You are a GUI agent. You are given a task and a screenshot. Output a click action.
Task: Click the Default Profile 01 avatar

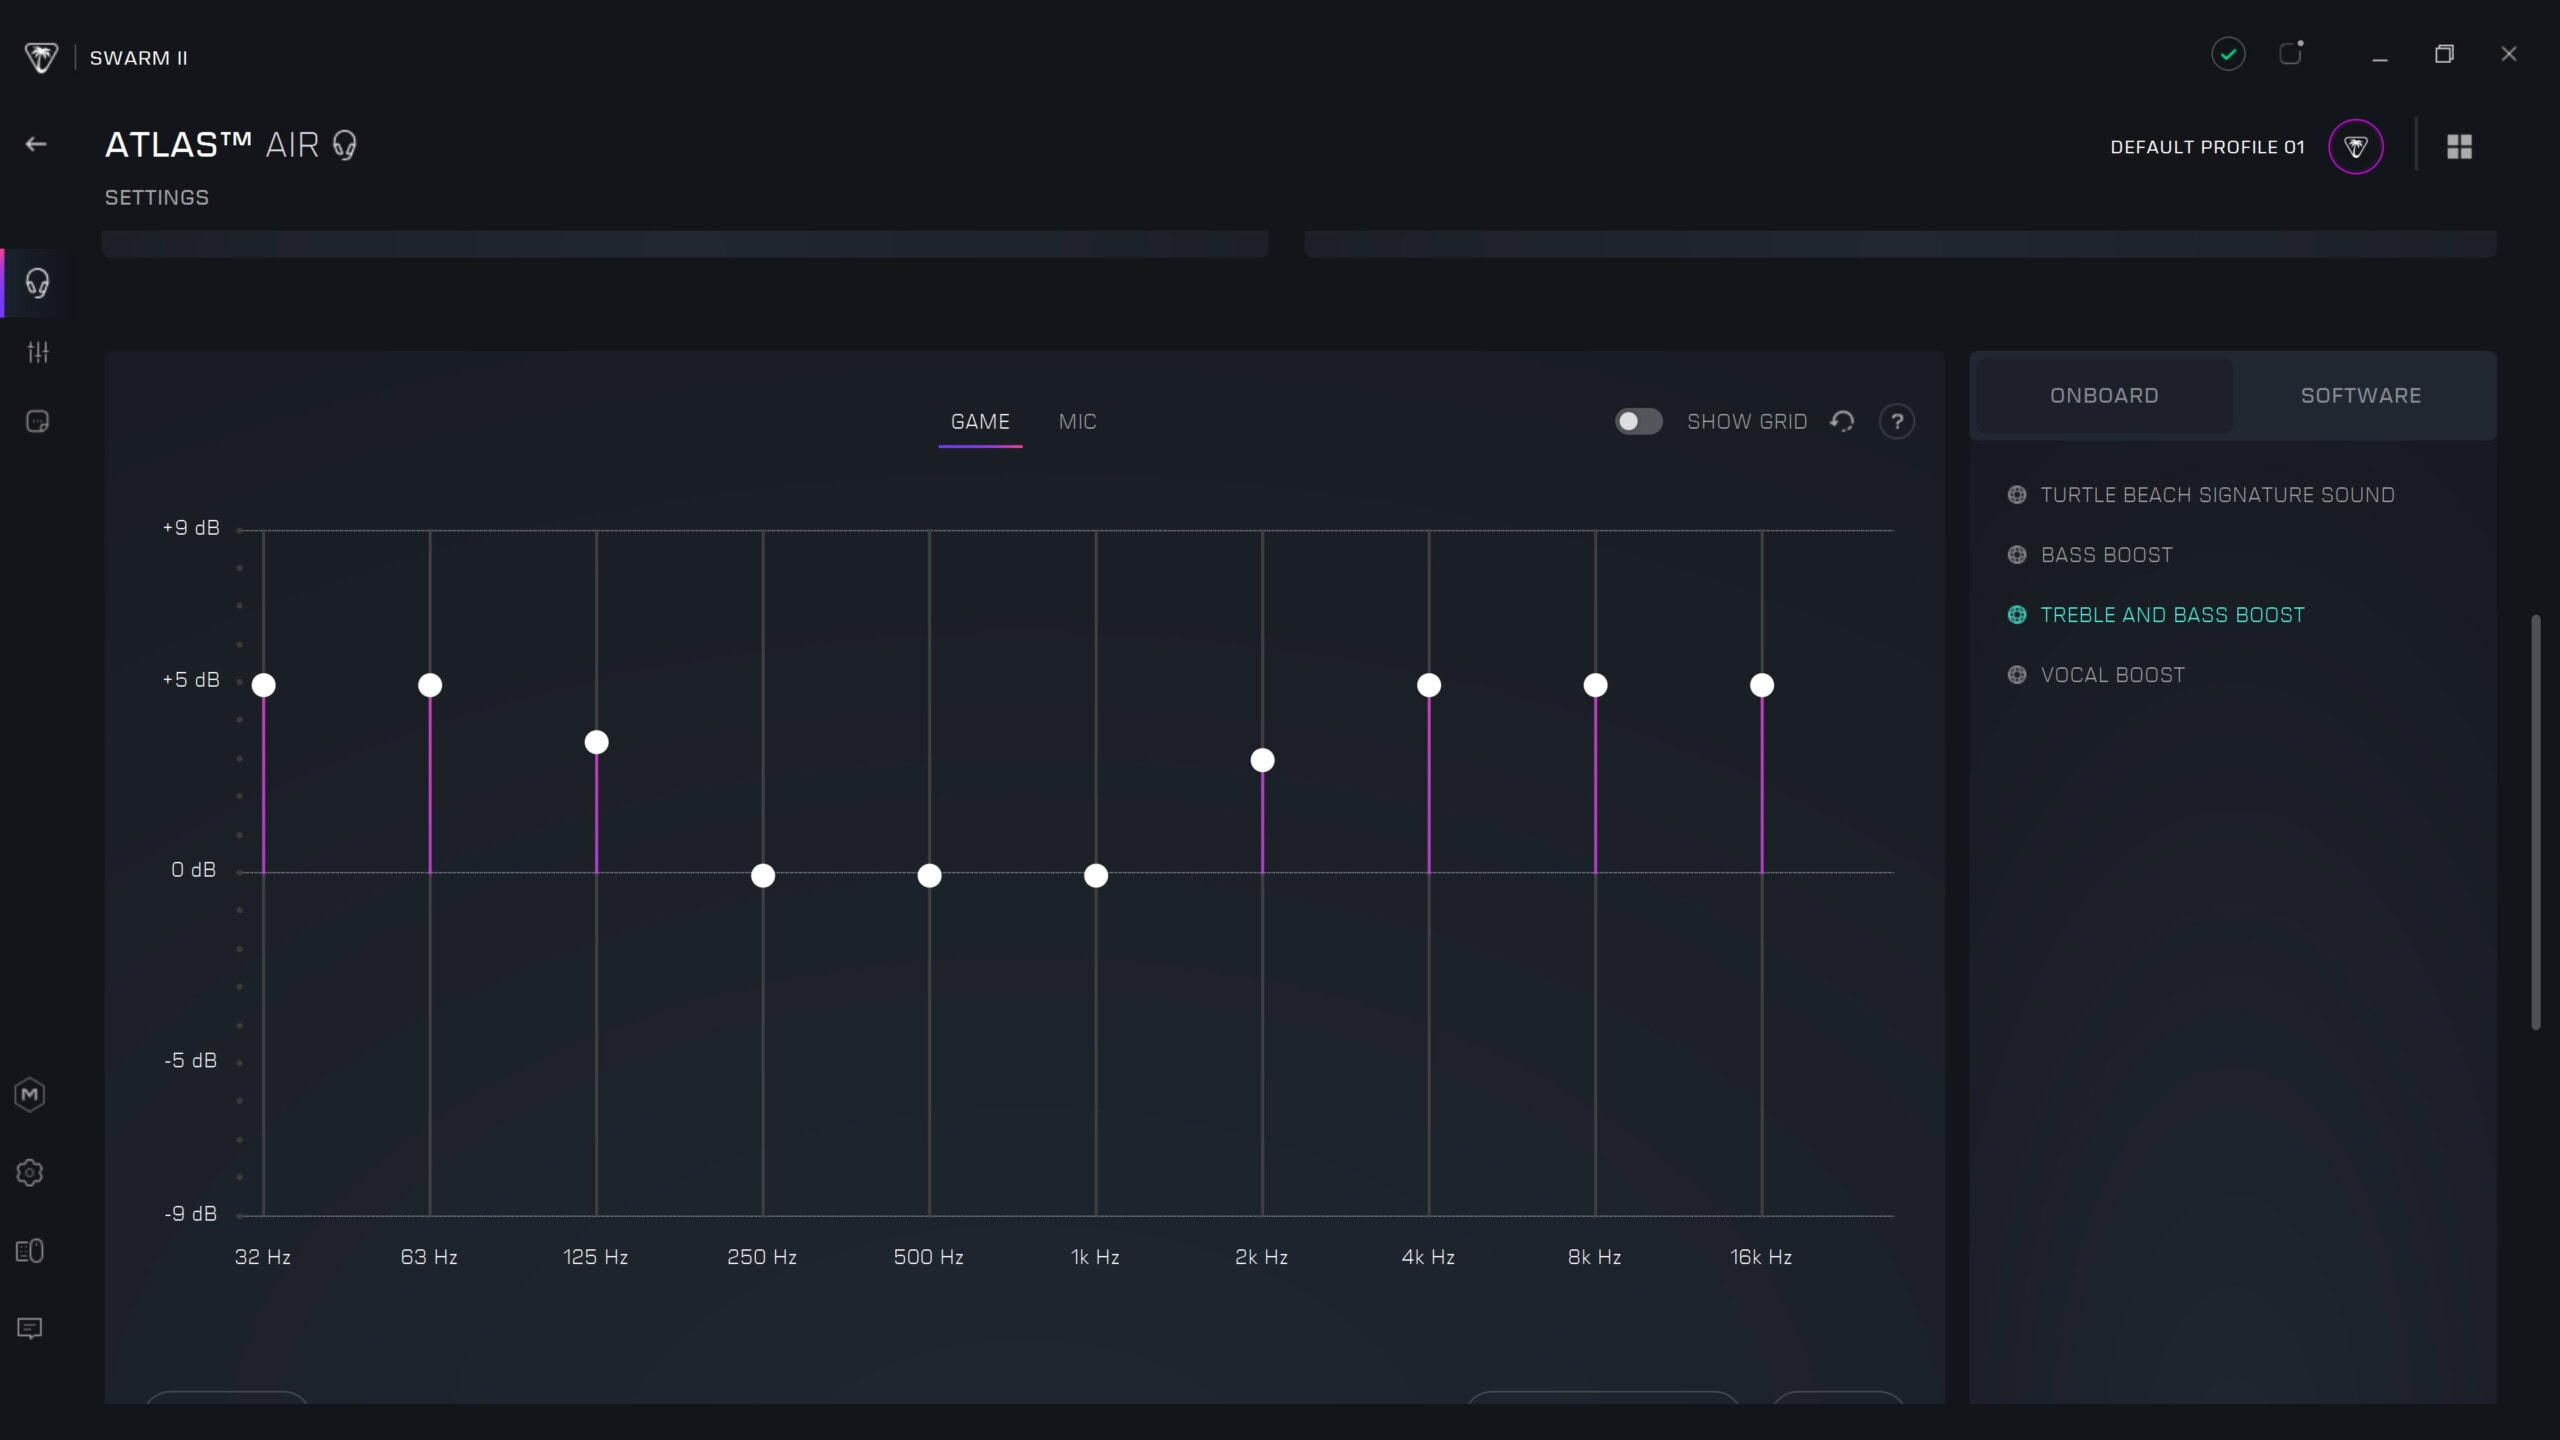click(2355, 147)
